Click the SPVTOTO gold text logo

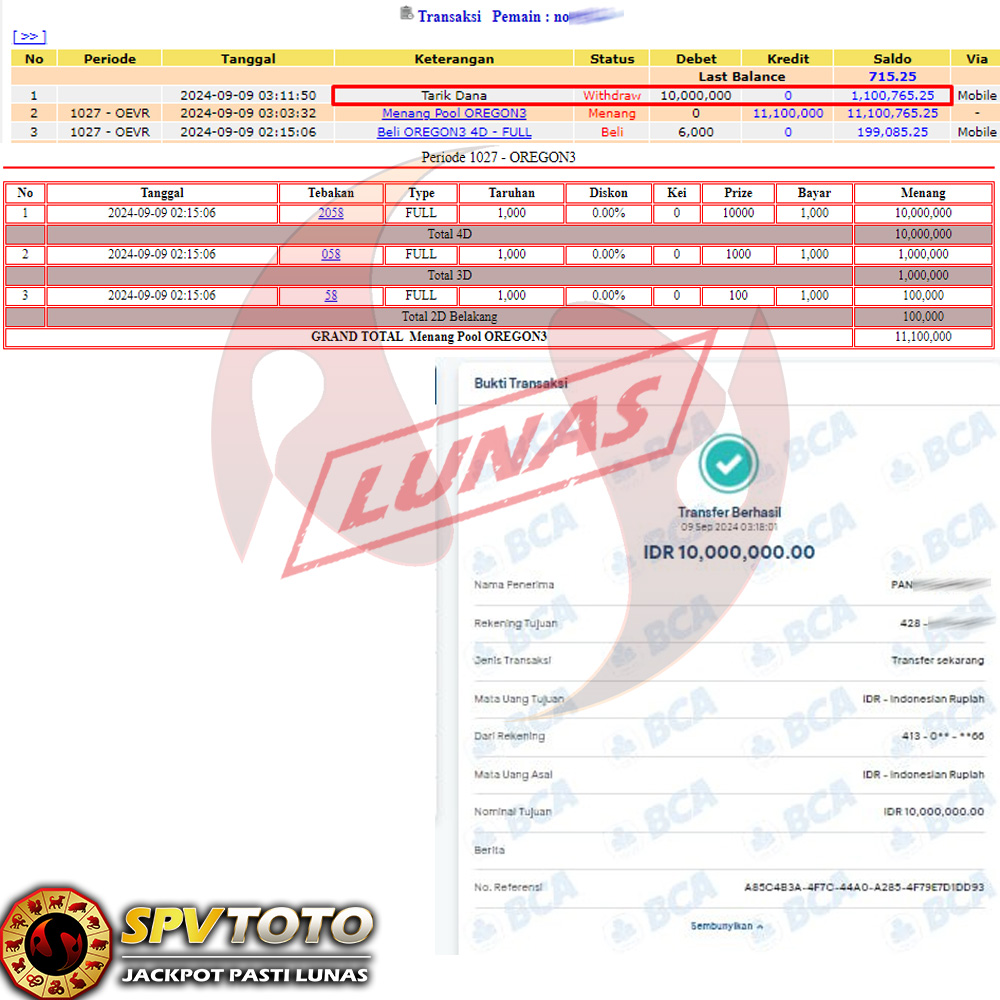tap(246, 926)
